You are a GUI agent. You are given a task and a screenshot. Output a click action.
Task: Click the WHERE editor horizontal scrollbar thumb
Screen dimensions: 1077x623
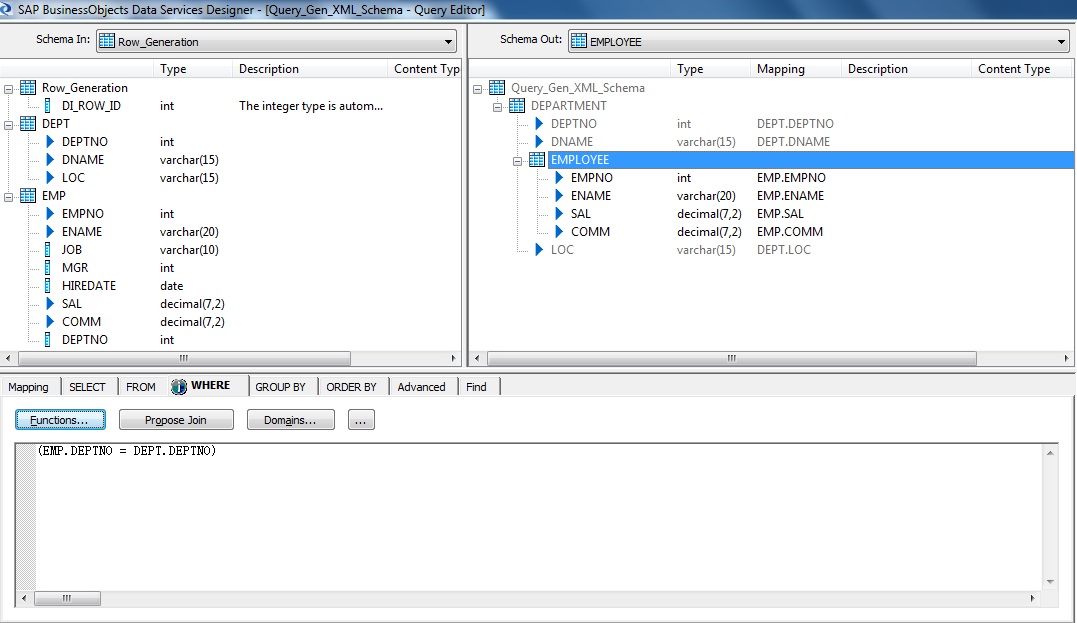[67, 598]
